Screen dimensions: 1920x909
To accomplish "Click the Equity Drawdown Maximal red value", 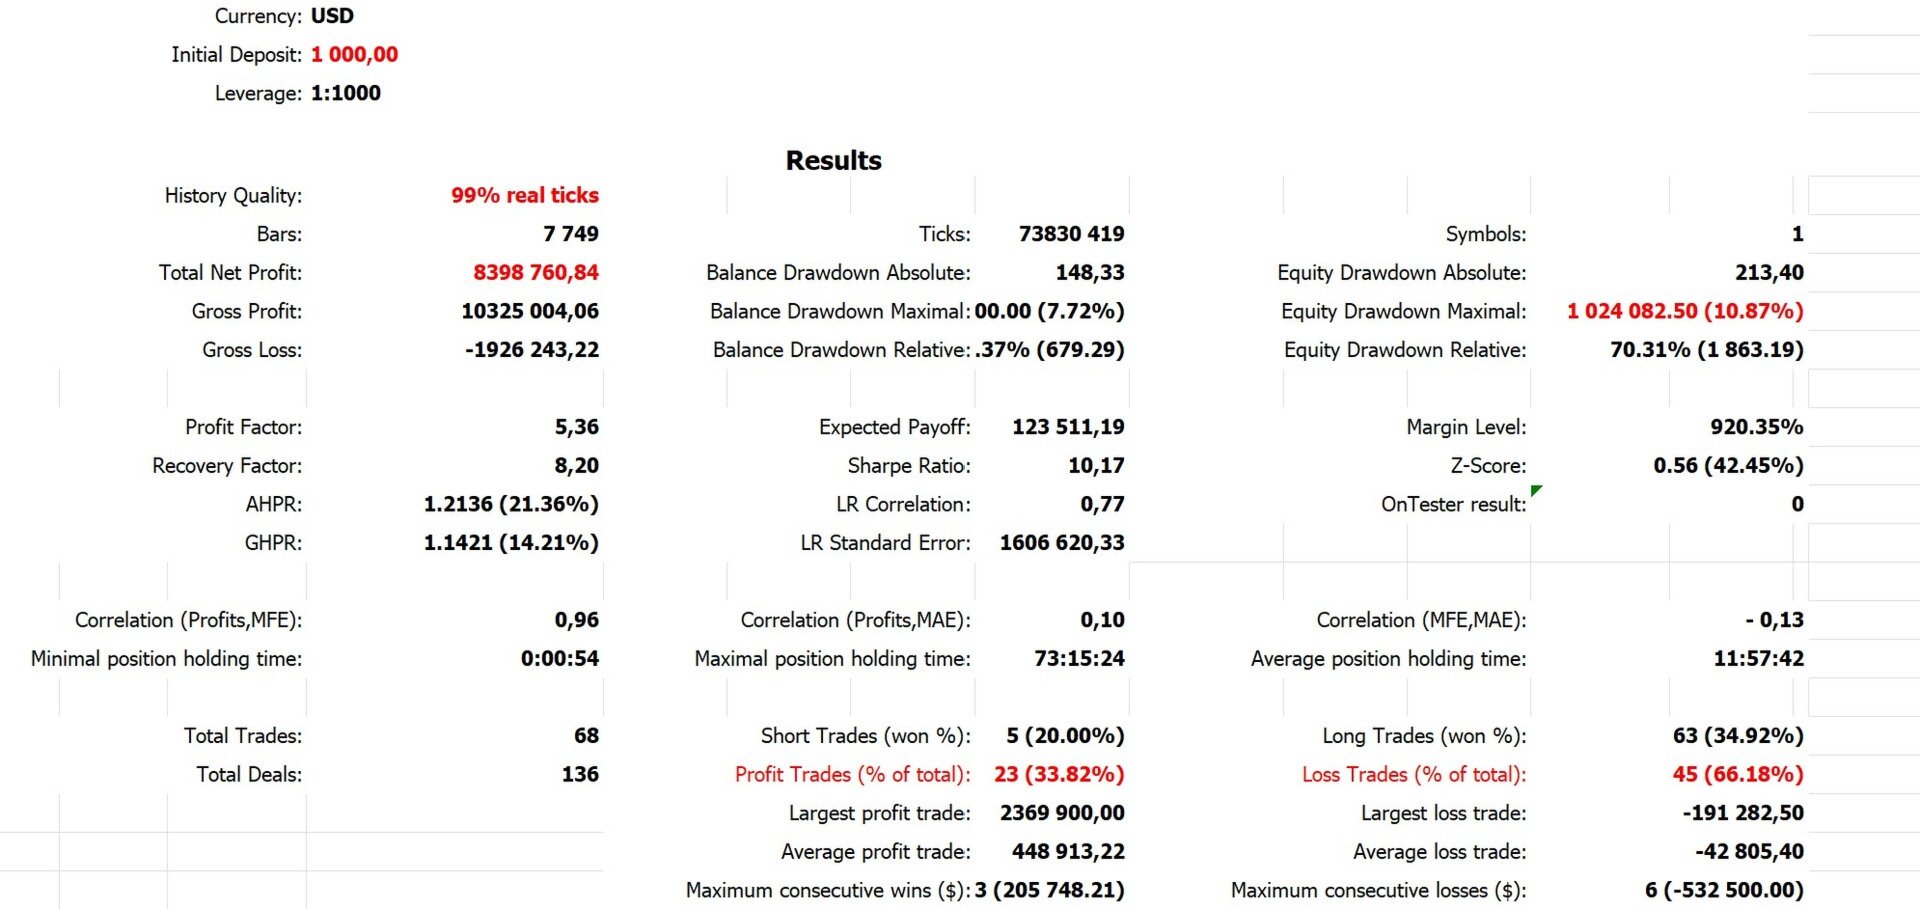I will point(1684,311).
